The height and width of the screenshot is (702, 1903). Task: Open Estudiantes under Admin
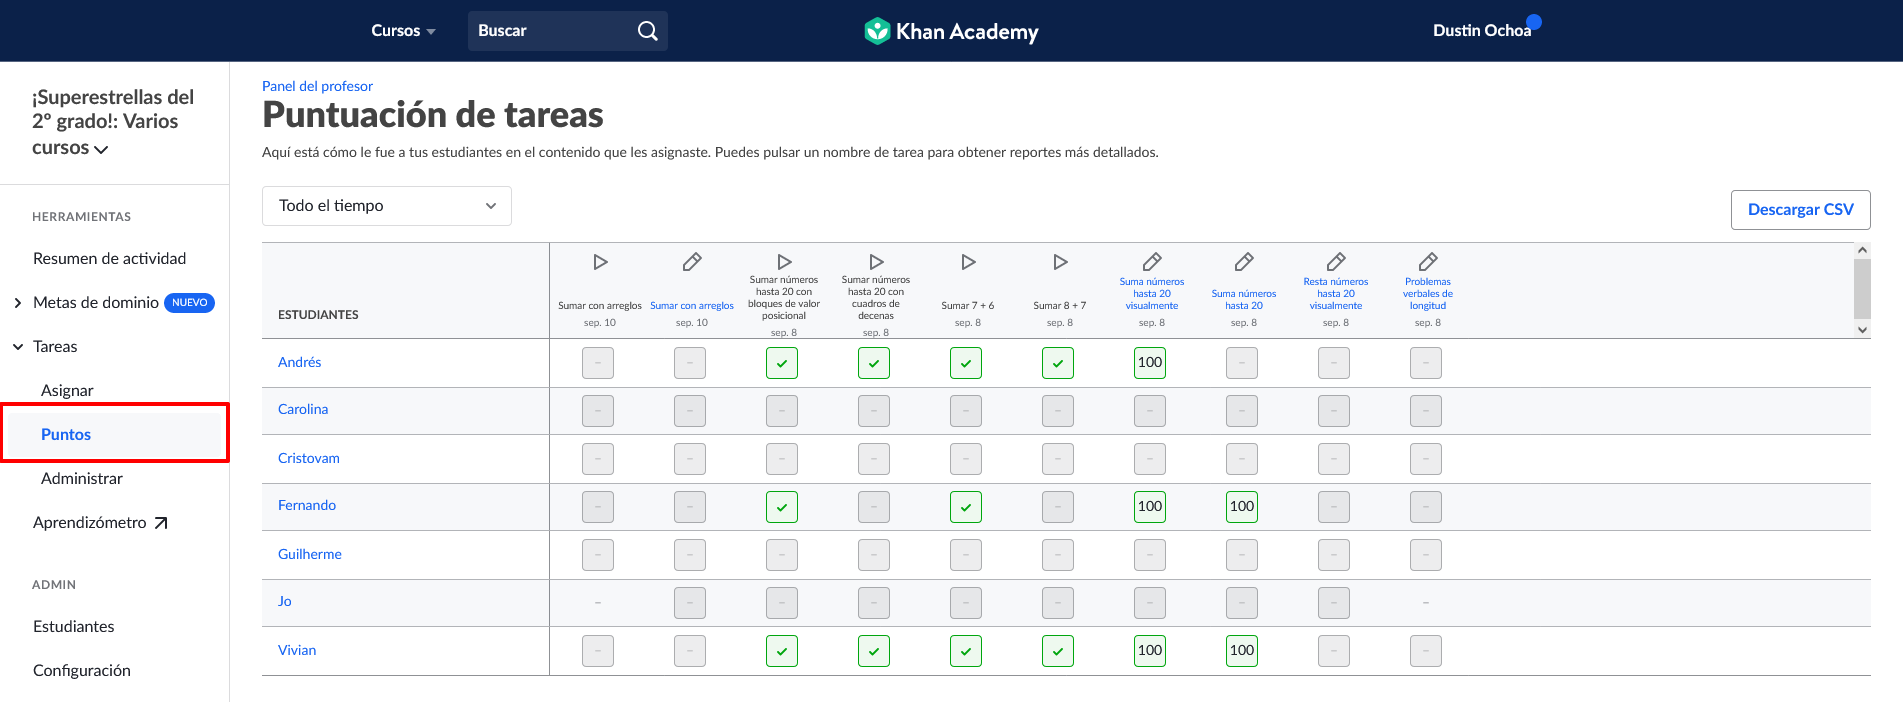click(x=74, y=627)
